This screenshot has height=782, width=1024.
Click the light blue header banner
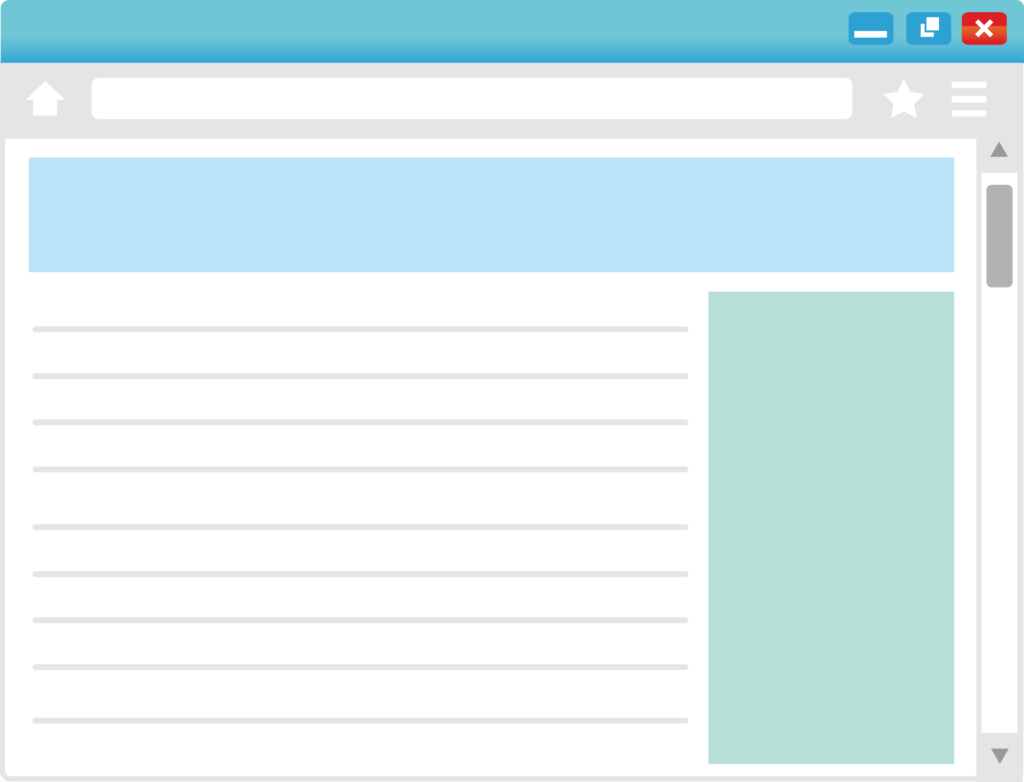pyautogui.click(x=491, y=214)
